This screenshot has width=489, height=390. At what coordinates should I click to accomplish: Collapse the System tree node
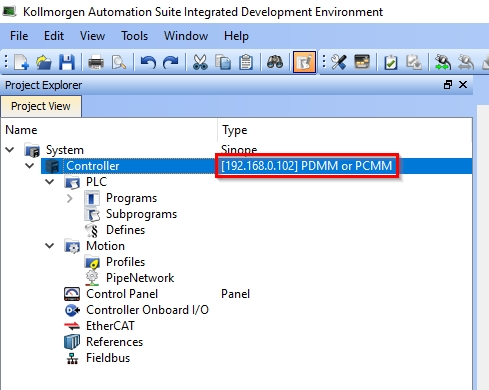click(10, 150)
